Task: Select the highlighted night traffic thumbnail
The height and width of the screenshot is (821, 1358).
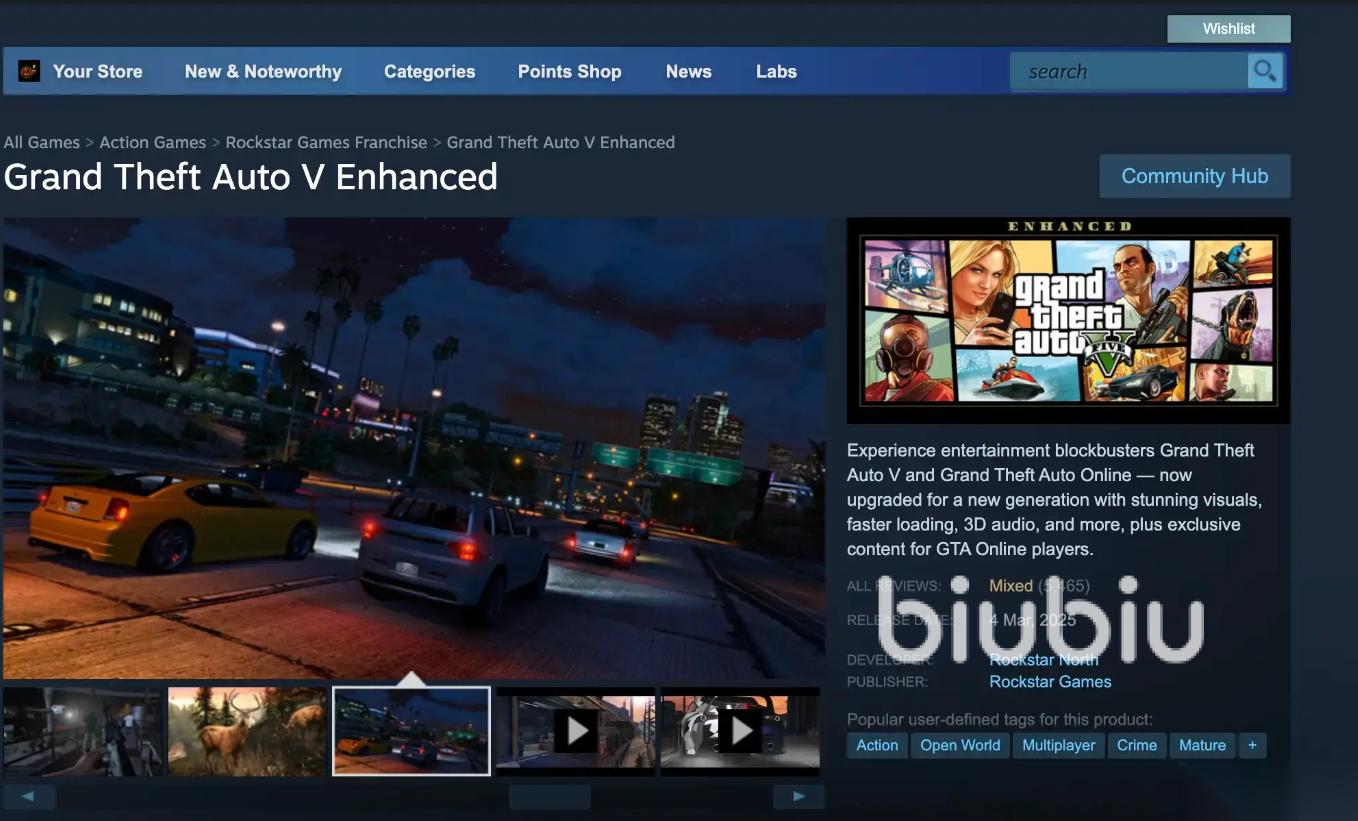Action: (x=411, y=731)
